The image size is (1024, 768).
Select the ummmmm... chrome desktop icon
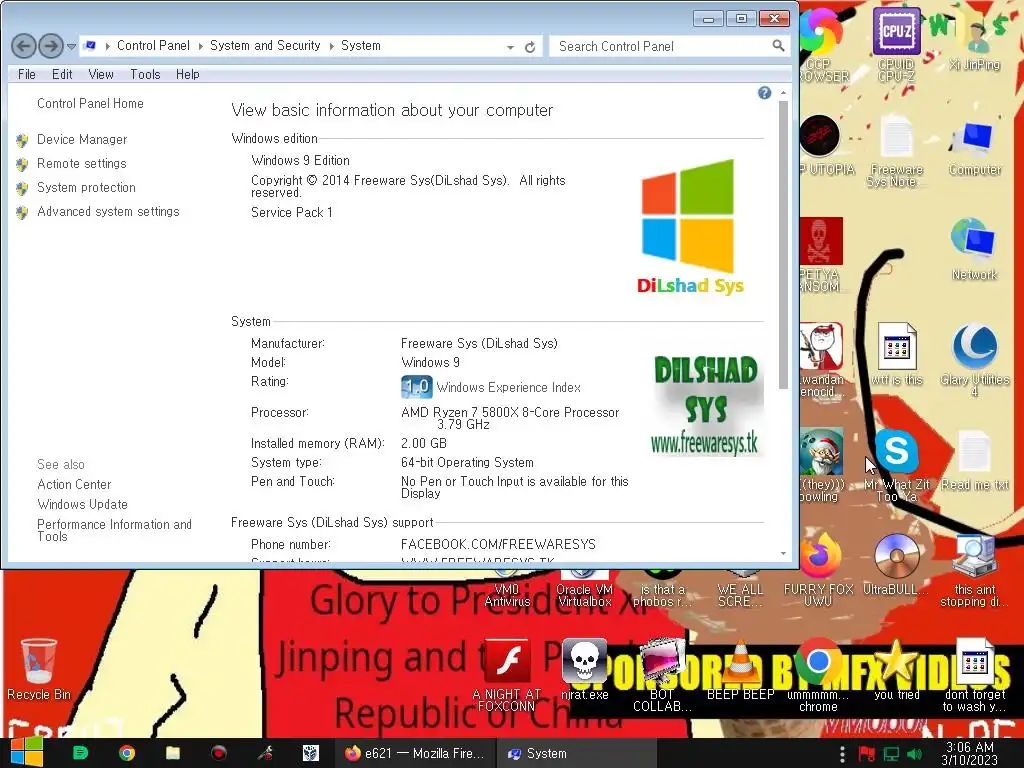tap(818, 675)
